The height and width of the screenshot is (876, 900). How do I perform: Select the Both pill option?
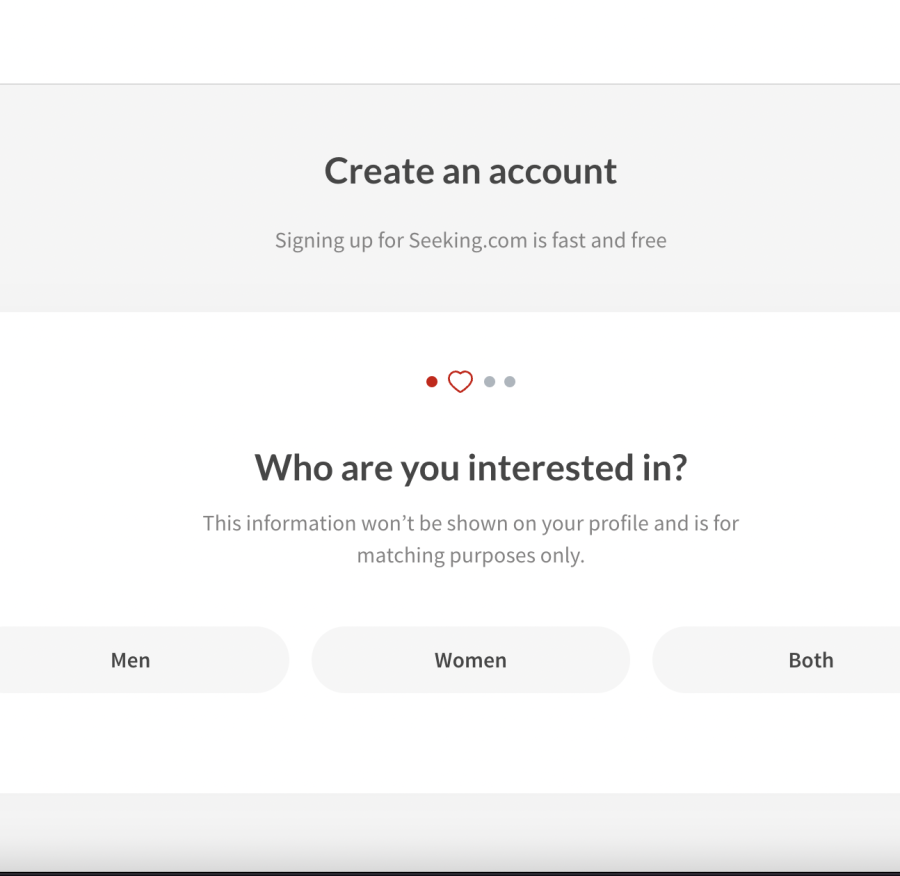point(811,660)
